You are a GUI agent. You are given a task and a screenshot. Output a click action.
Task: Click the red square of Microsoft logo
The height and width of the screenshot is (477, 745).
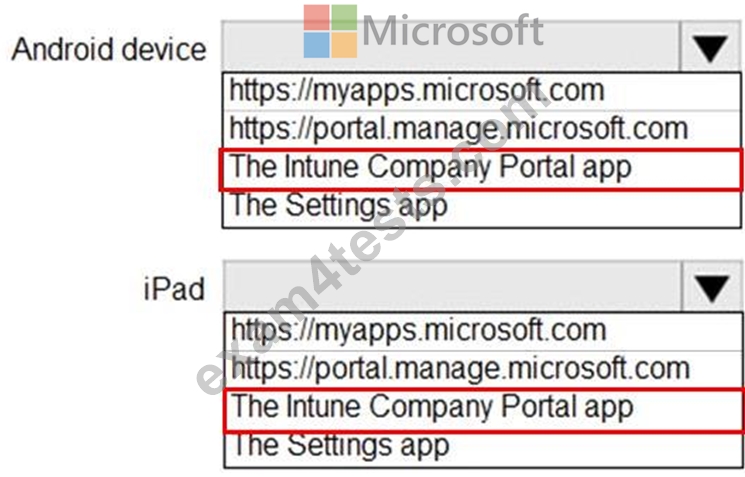pyautogui.click(x=317, y=18)
